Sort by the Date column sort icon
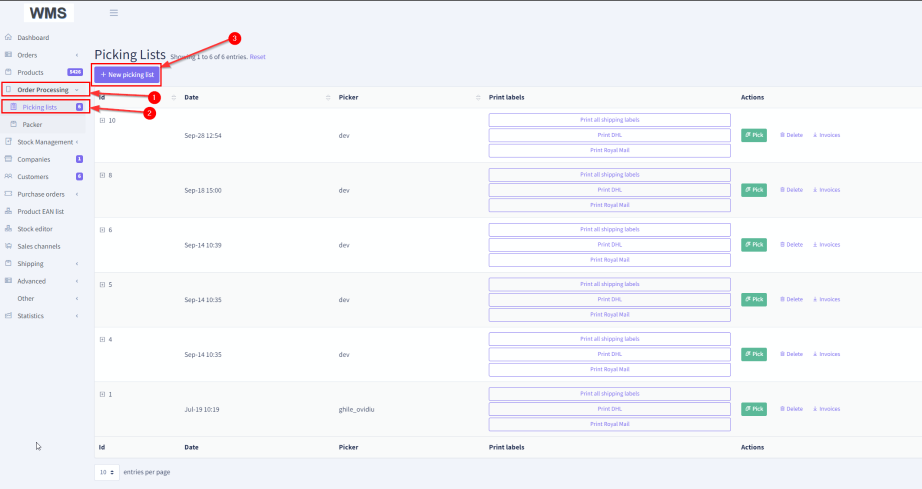The image size is (922, 489). pyautogui.click(x=328, y=97)
